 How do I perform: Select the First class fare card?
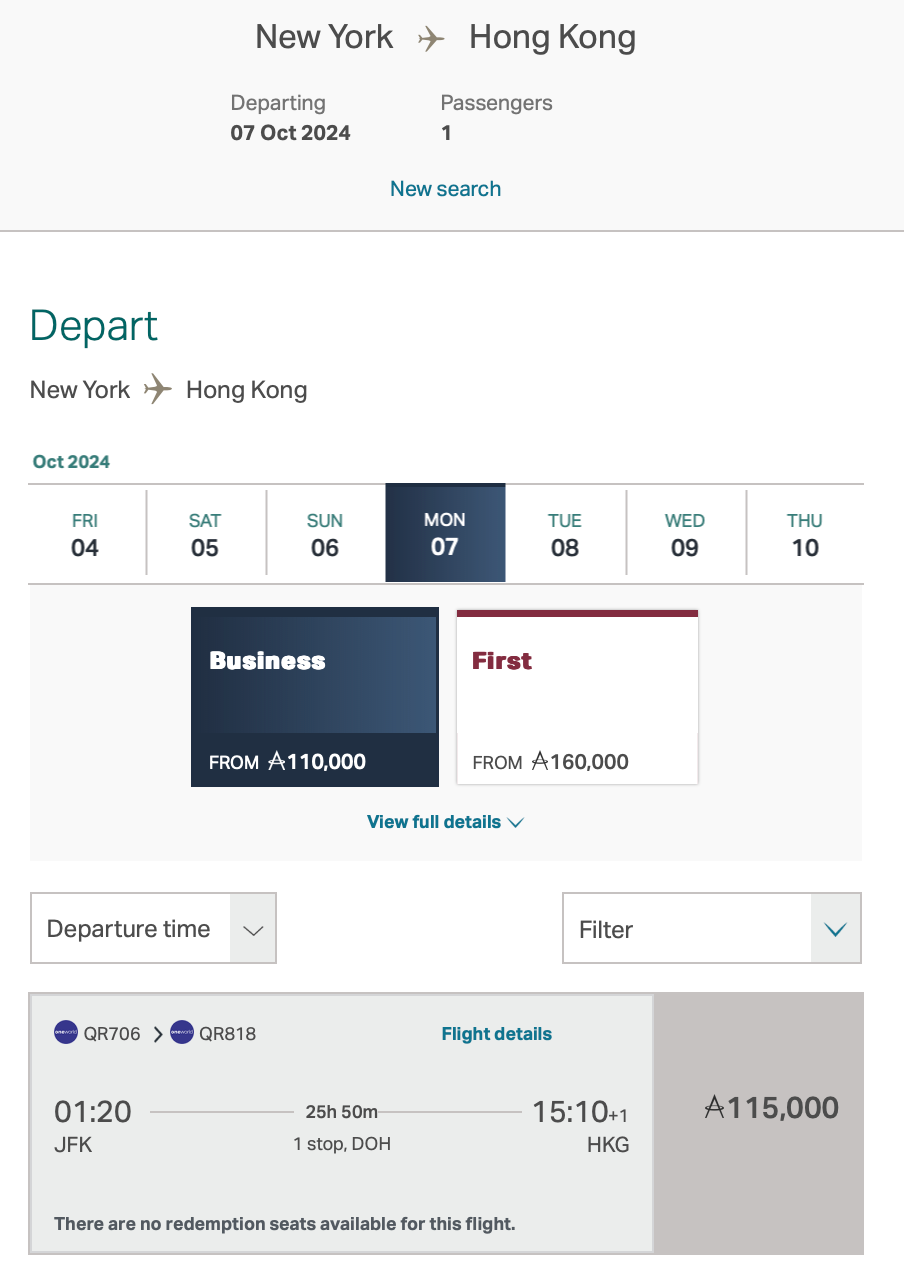pyautogui.click(x=577, y=697)
